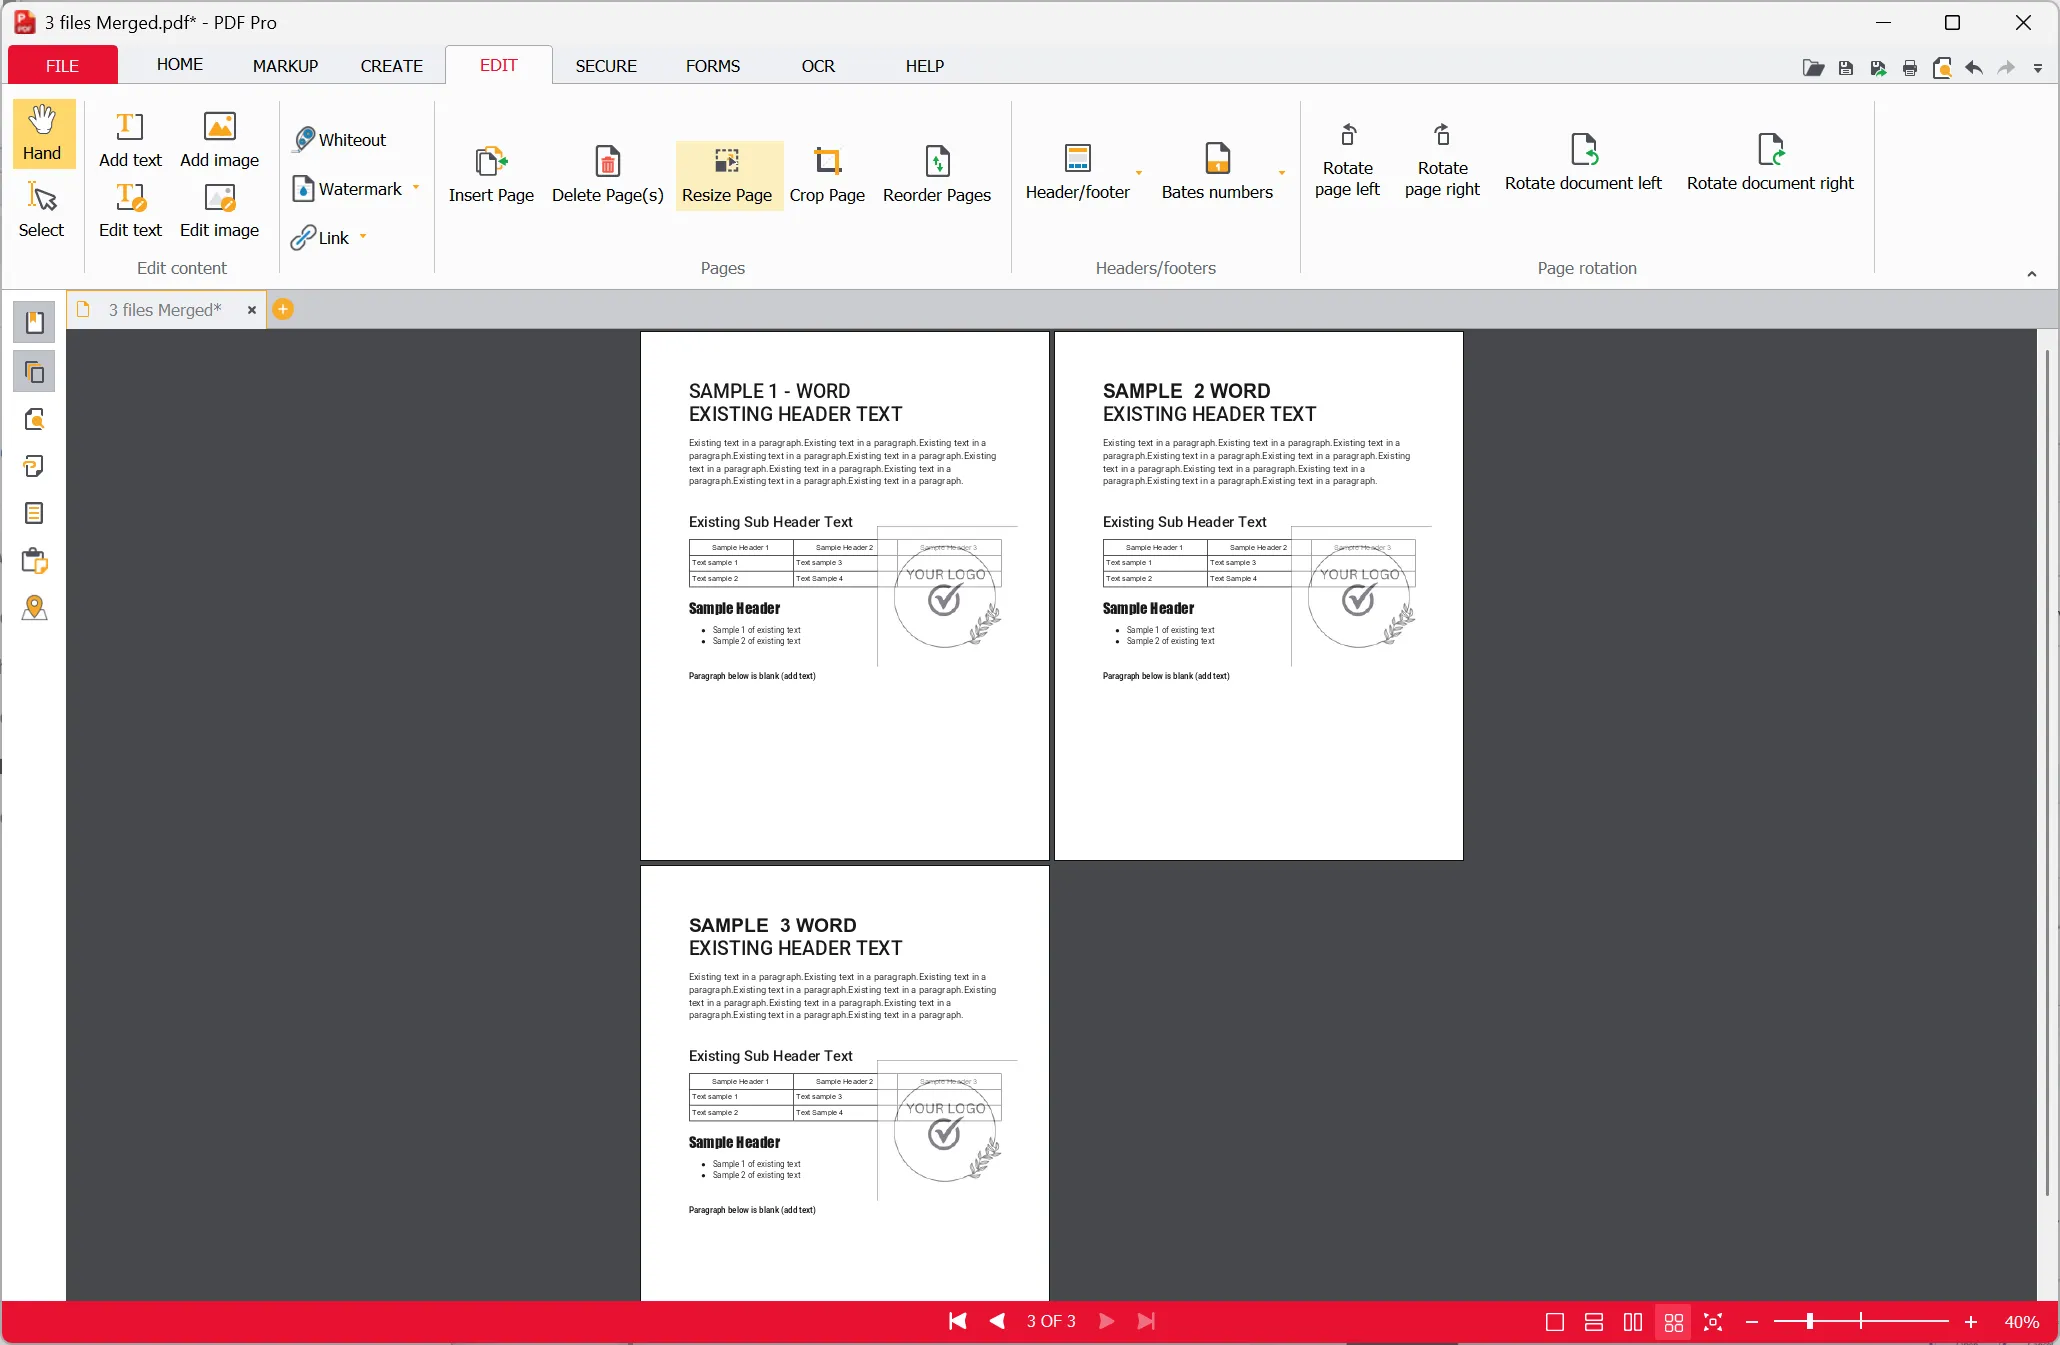Undo the last action
2060x1345 pixels.
coord(1974,68)
